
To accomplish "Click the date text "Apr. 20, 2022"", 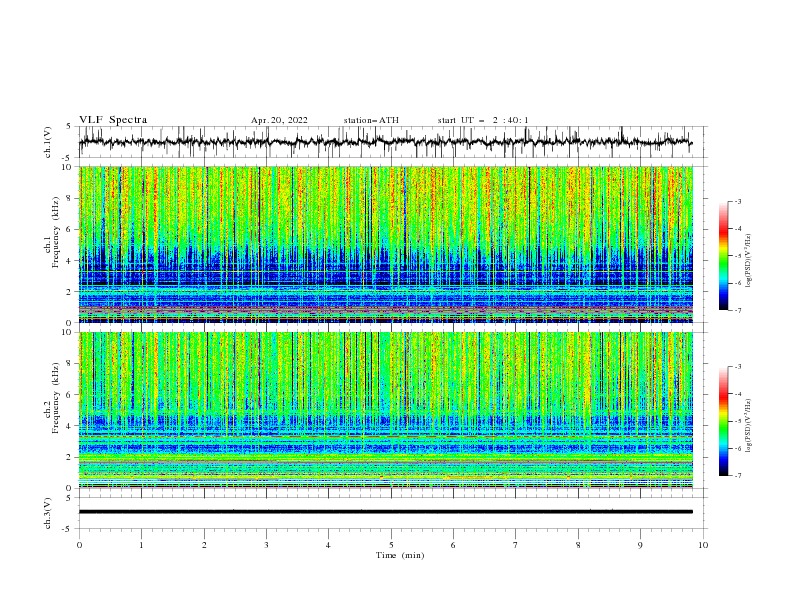I will [279, 120].
